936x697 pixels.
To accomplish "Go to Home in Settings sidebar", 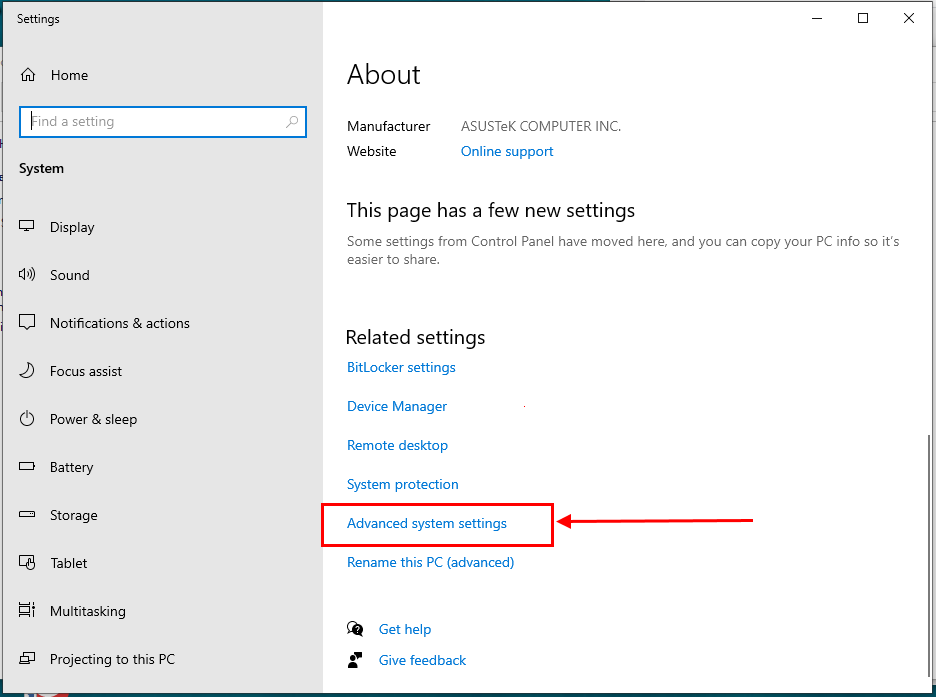I will point(69,75).
